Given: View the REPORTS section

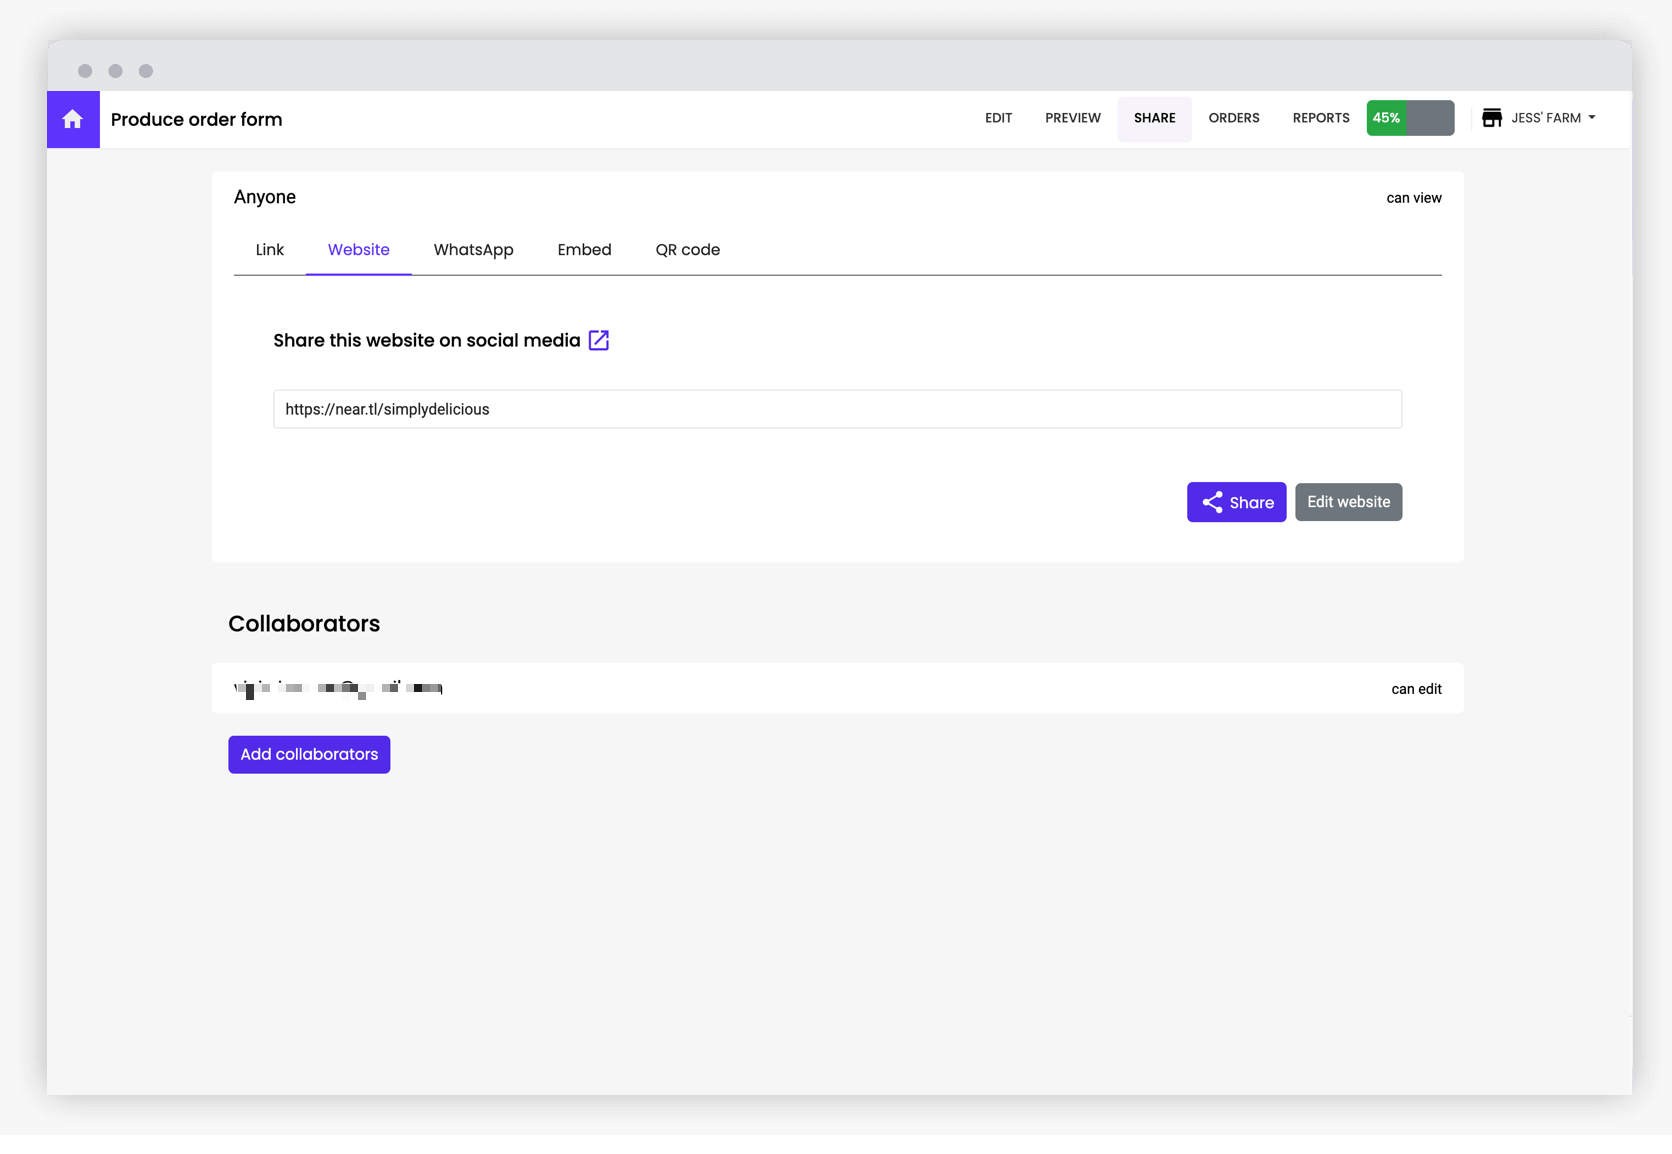Looking at the screenshot, I should [1320, 118].
